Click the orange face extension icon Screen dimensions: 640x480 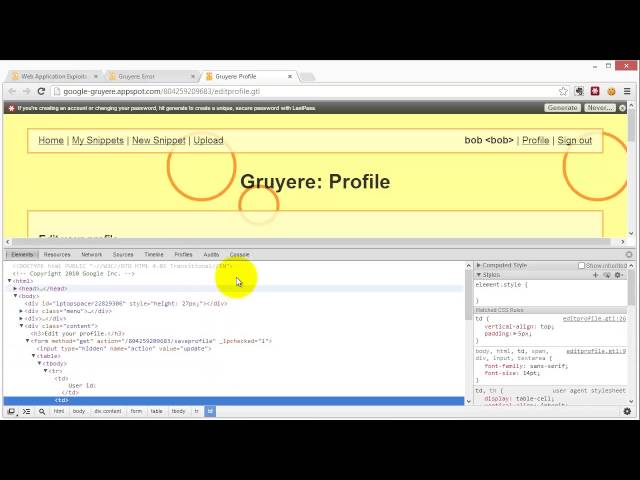[x=611, y=91]
